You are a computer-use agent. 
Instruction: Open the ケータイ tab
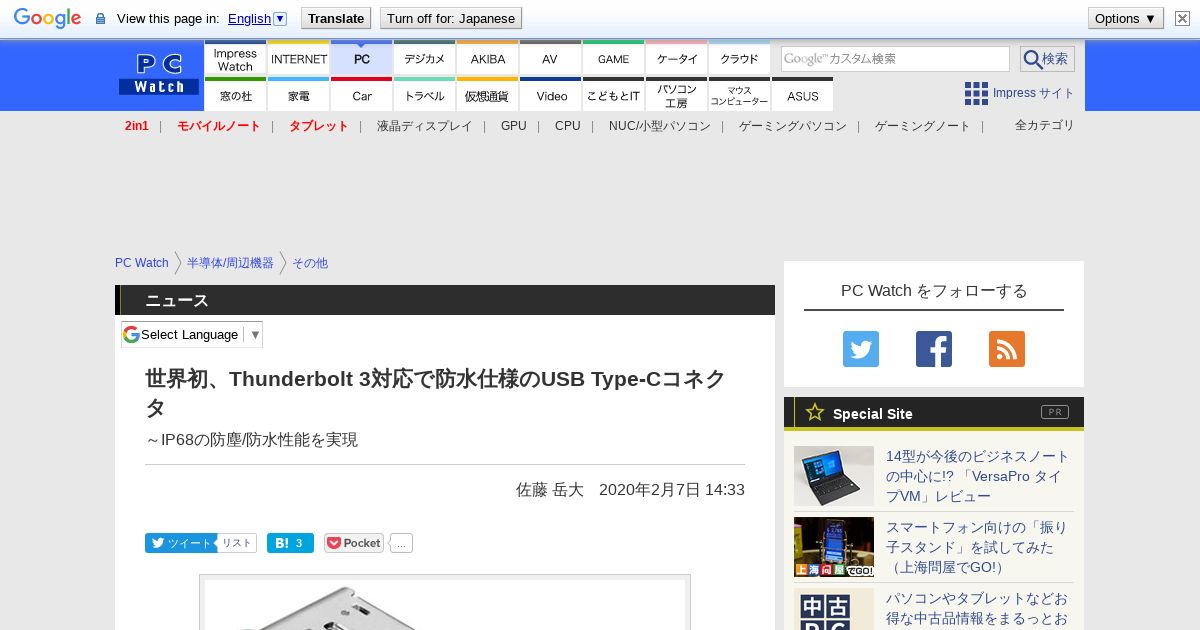pos(677,58)
